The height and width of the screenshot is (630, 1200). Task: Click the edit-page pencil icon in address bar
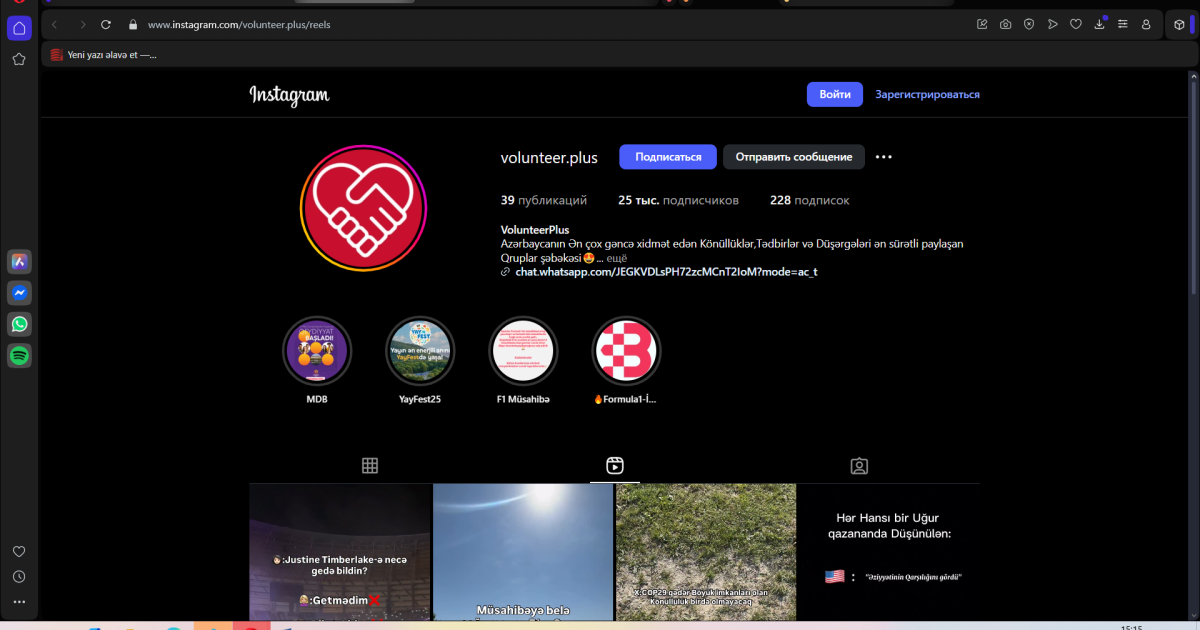tap(982, 24)
